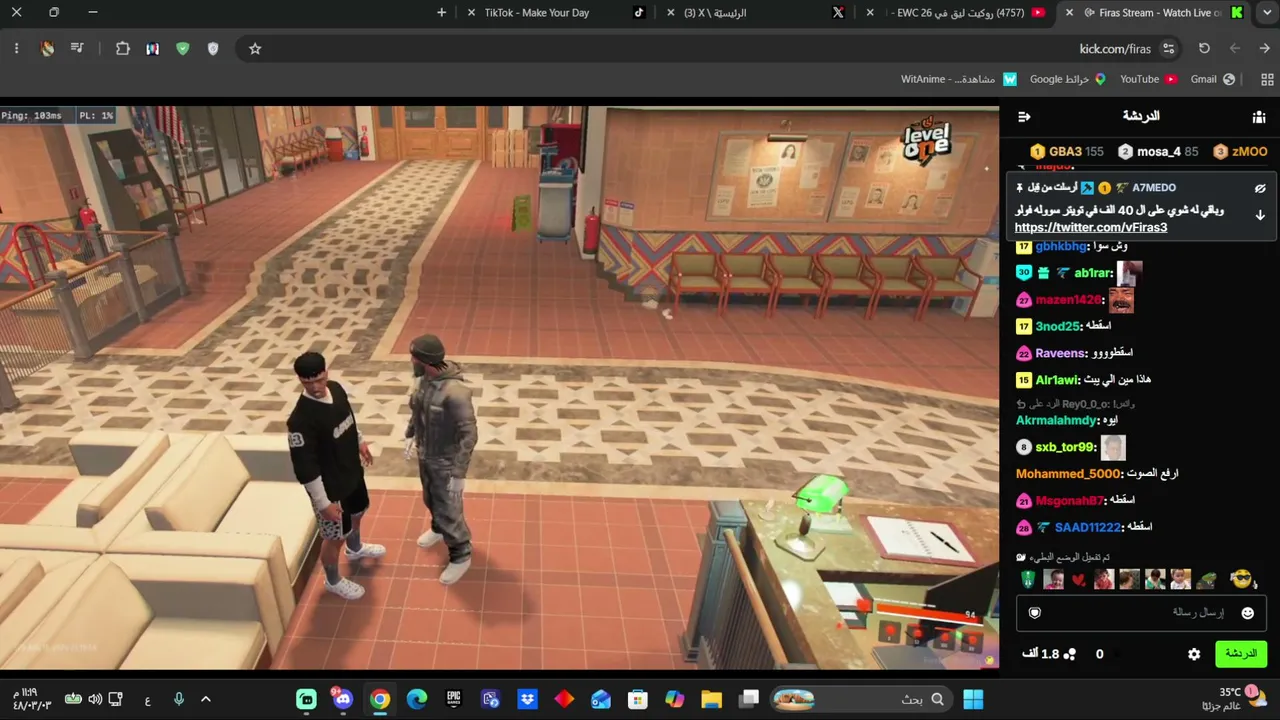Image resolution: width=1280 pixels, height=720 pixels.
Task: Open the WitAnime bookmark
Action: click(x=959, y=79)
